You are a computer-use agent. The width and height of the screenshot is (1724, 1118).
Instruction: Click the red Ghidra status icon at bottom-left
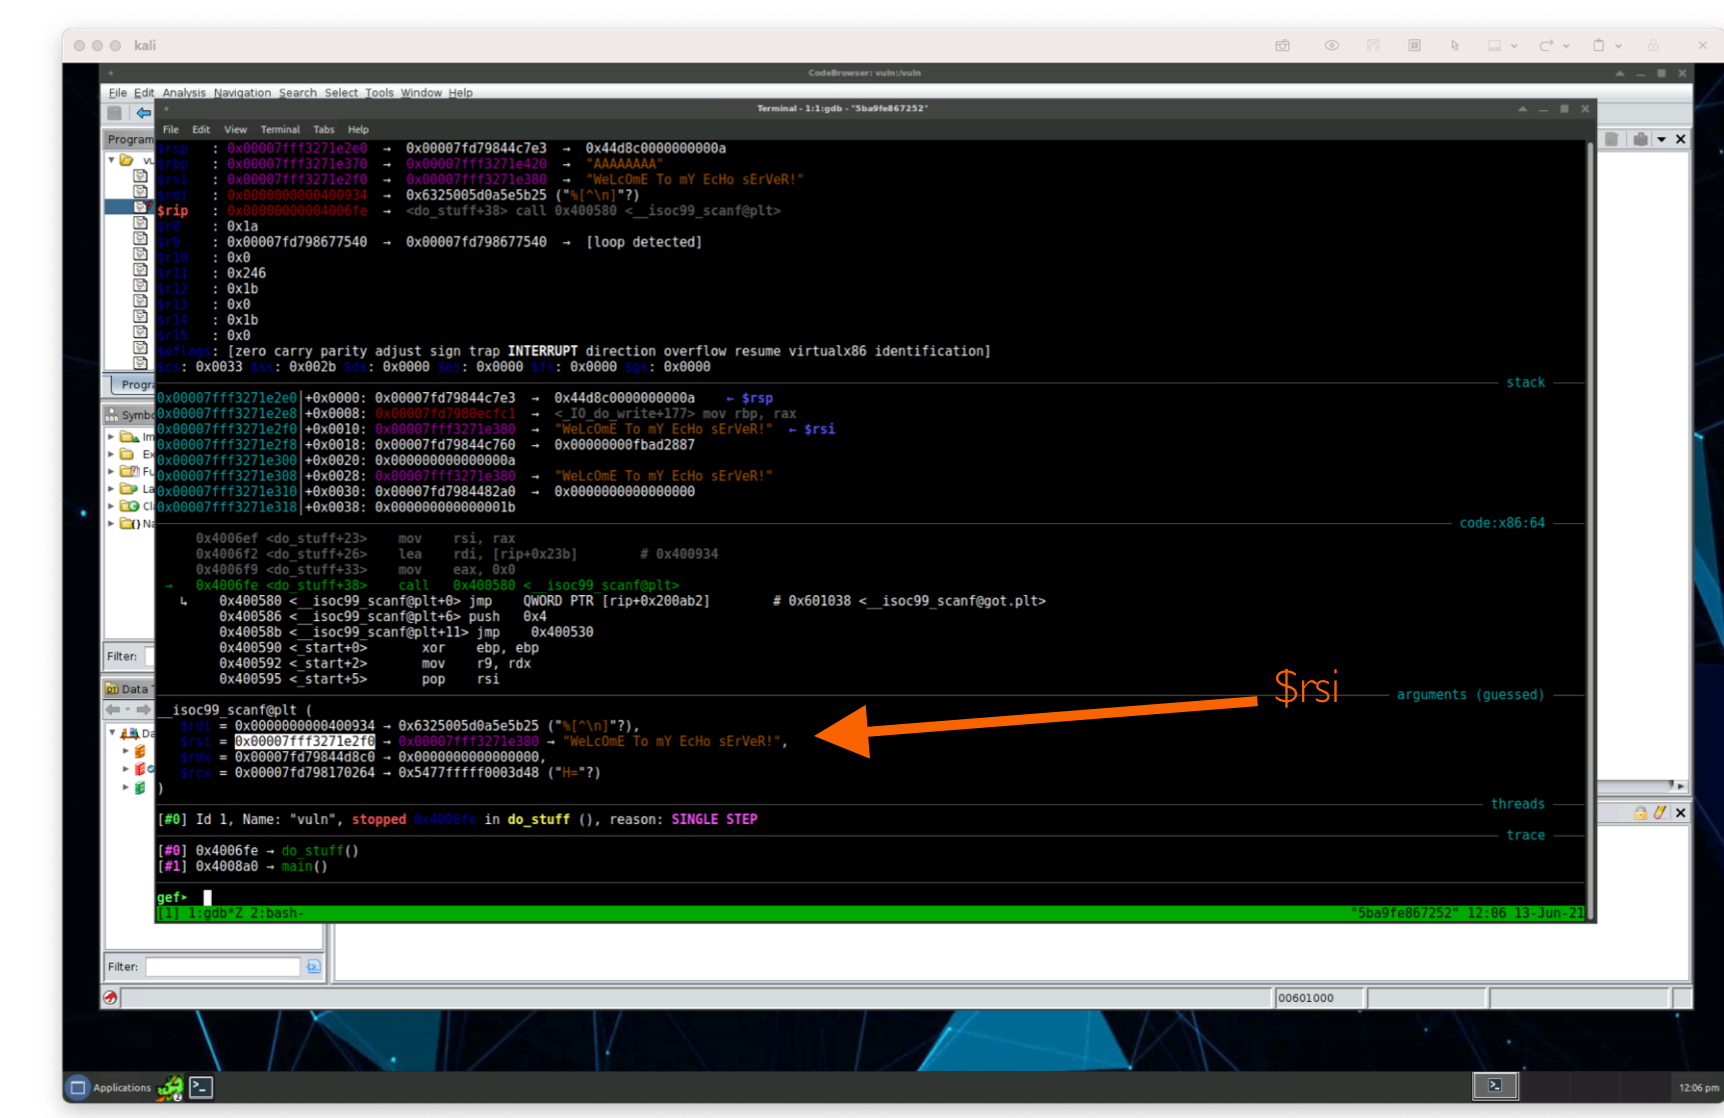(x=111, y=997)
